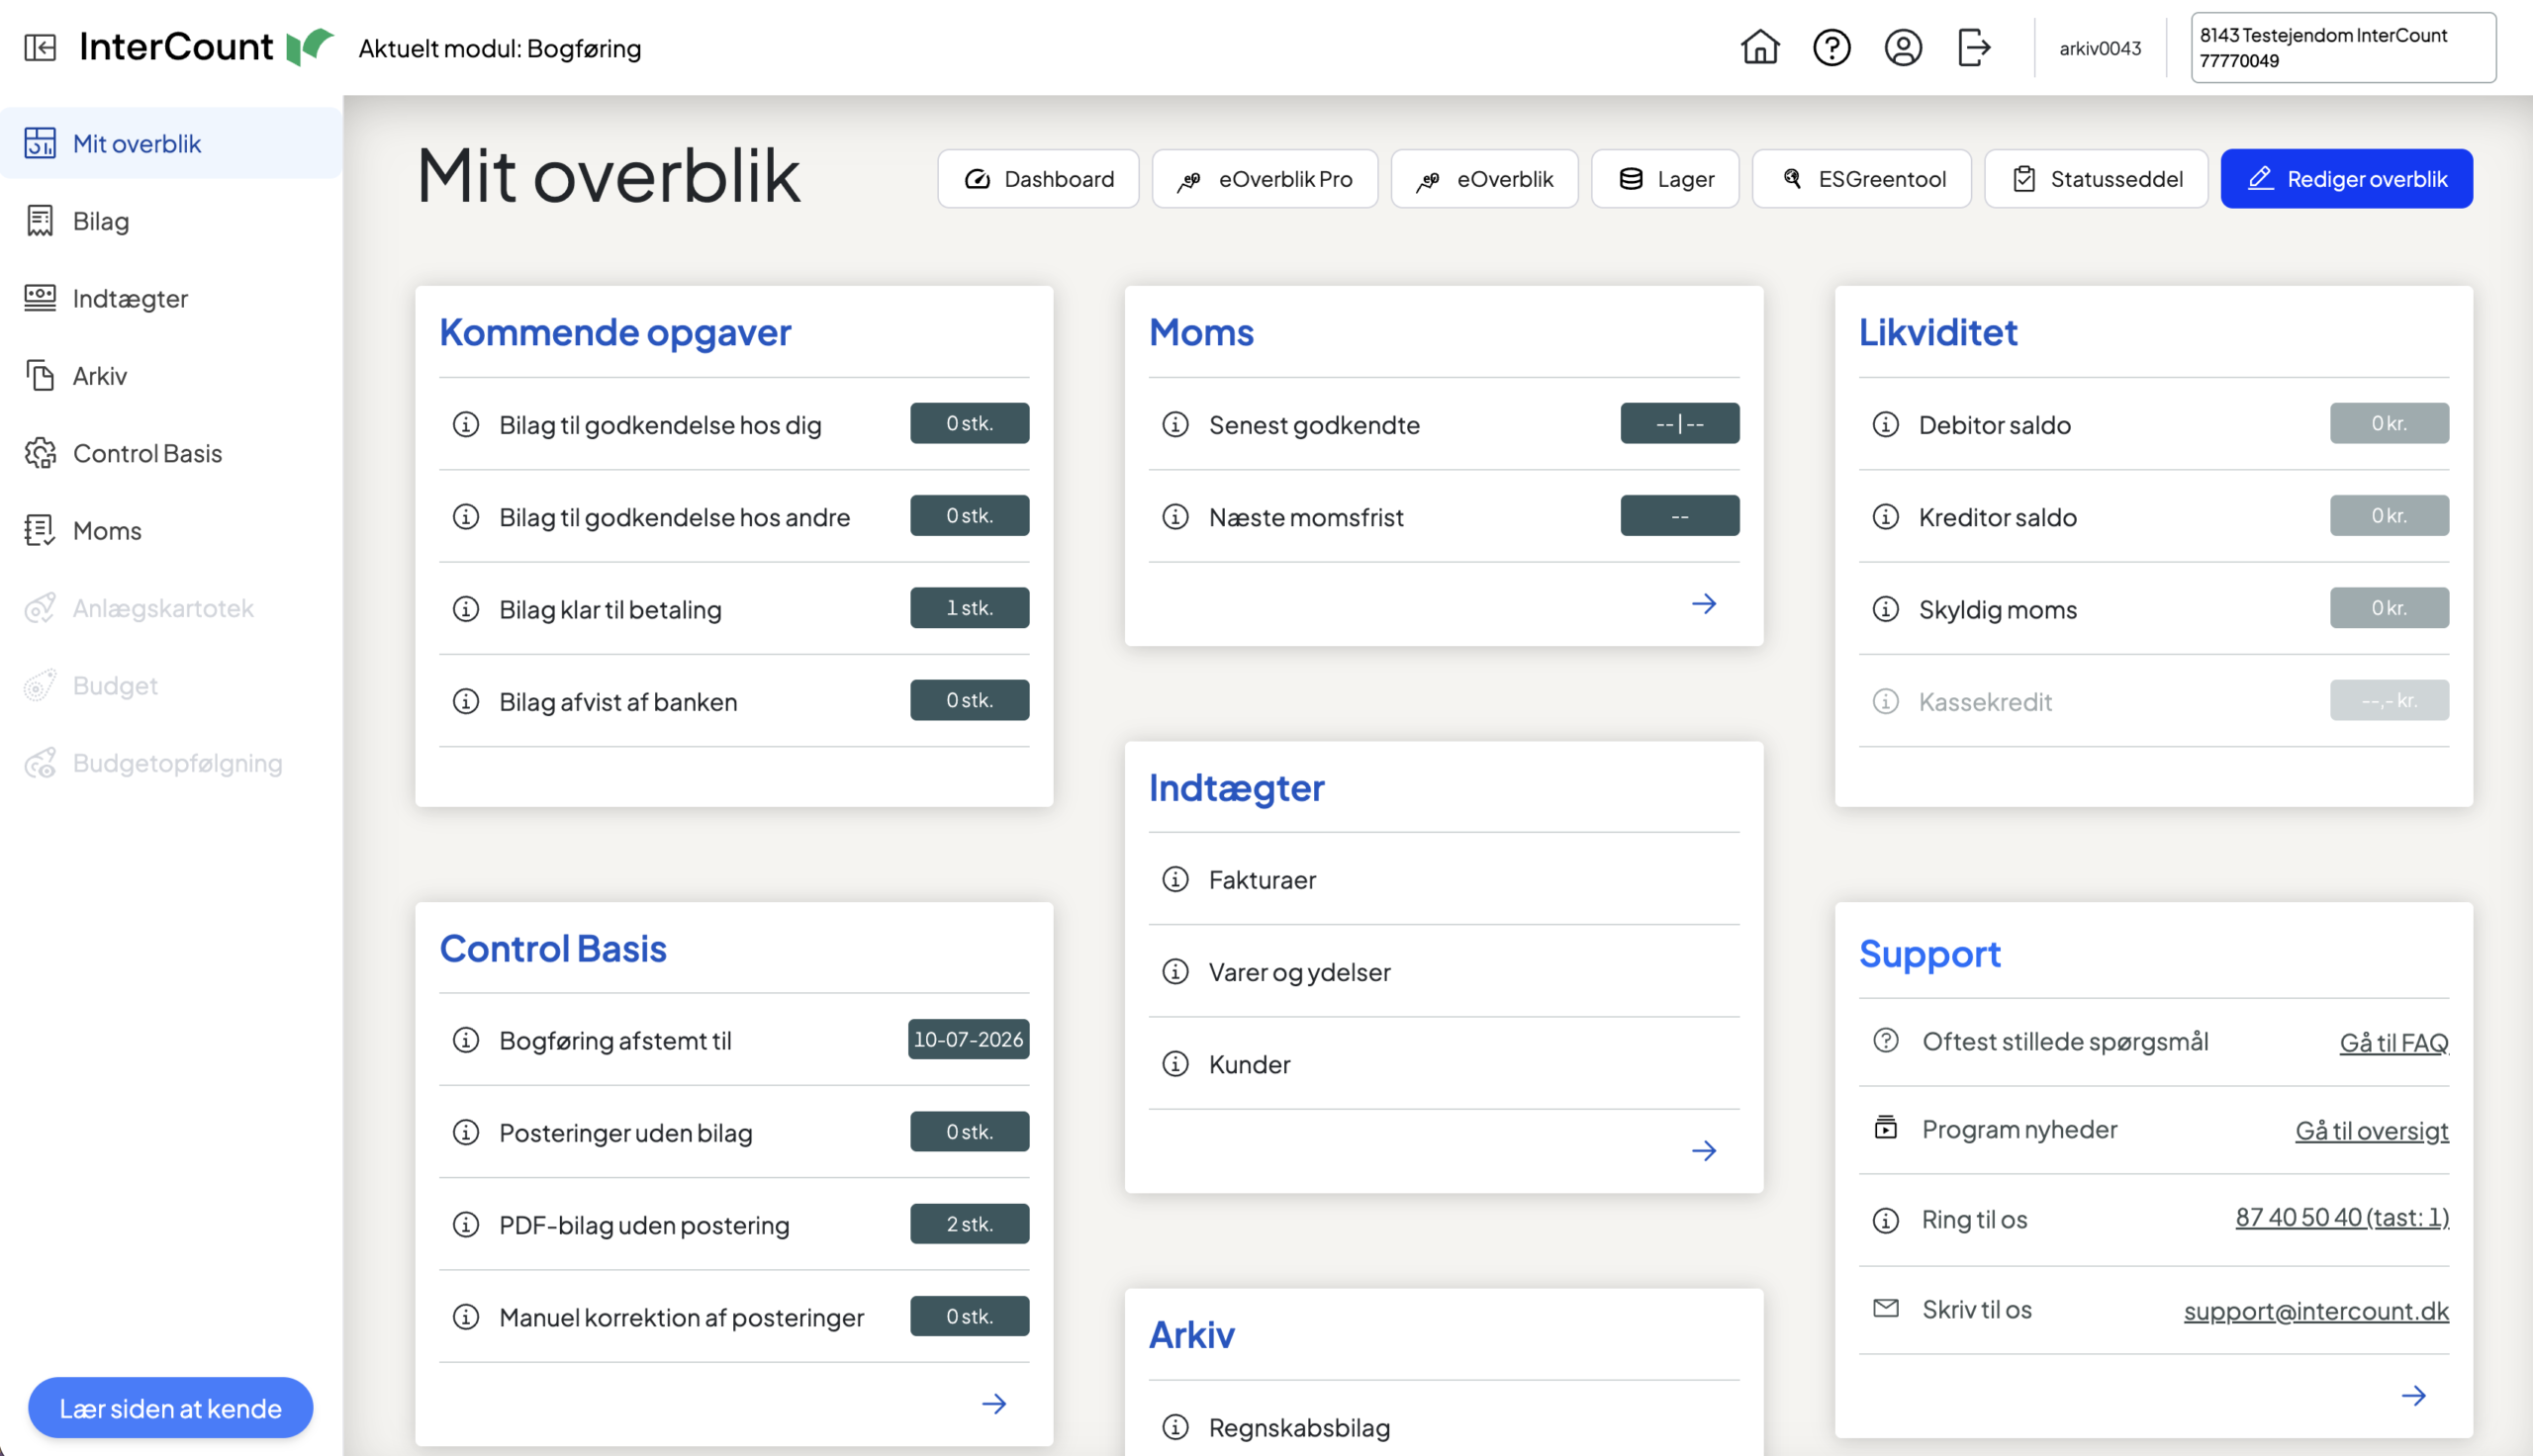Click the question icon beside Oftest stillede spørgsmål
Image resolution: width=2533 pixels, height=1456 pixels.
pos(1886,1040)
